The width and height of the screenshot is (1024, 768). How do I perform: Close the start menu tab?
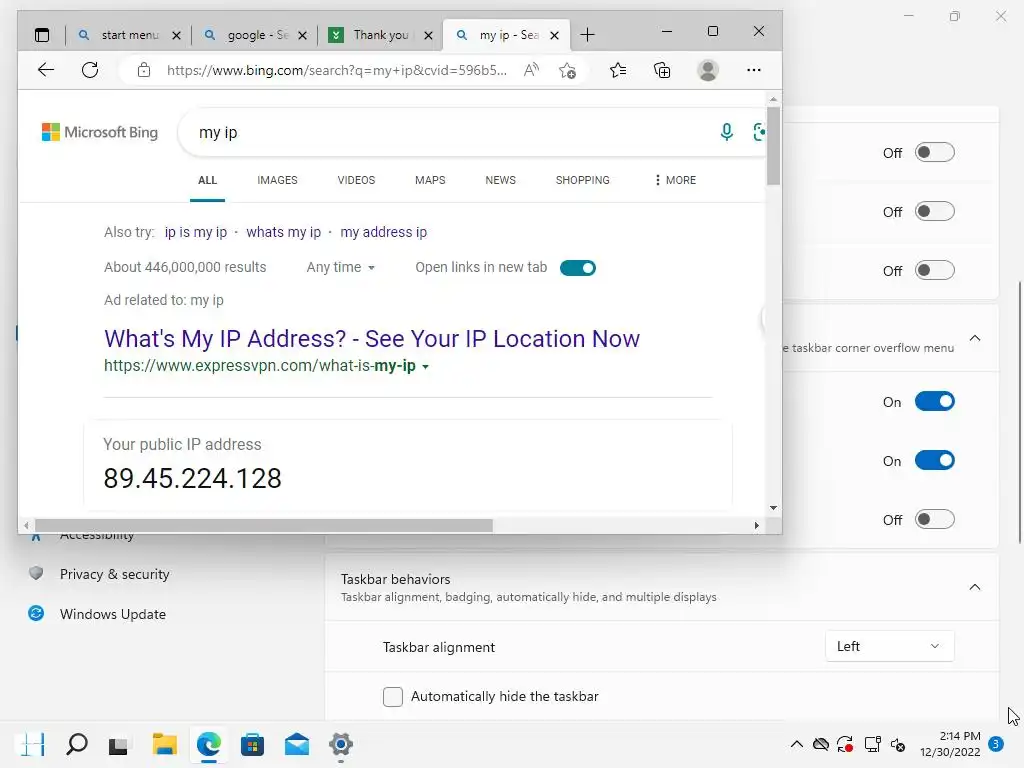176,35
